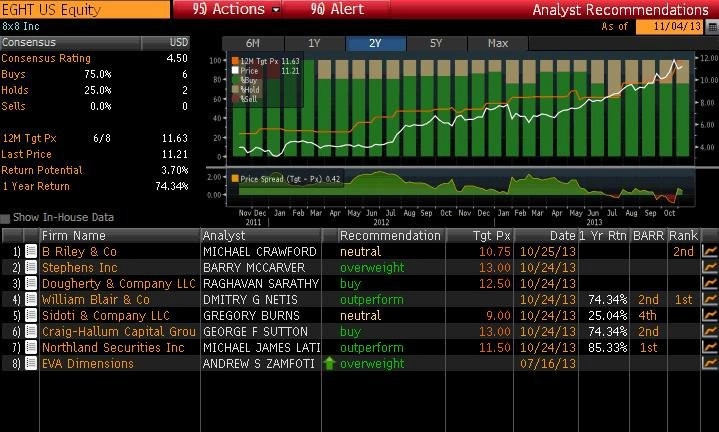Click the Alert button
This screenshot has height=432, width=719.
(337, 9)
